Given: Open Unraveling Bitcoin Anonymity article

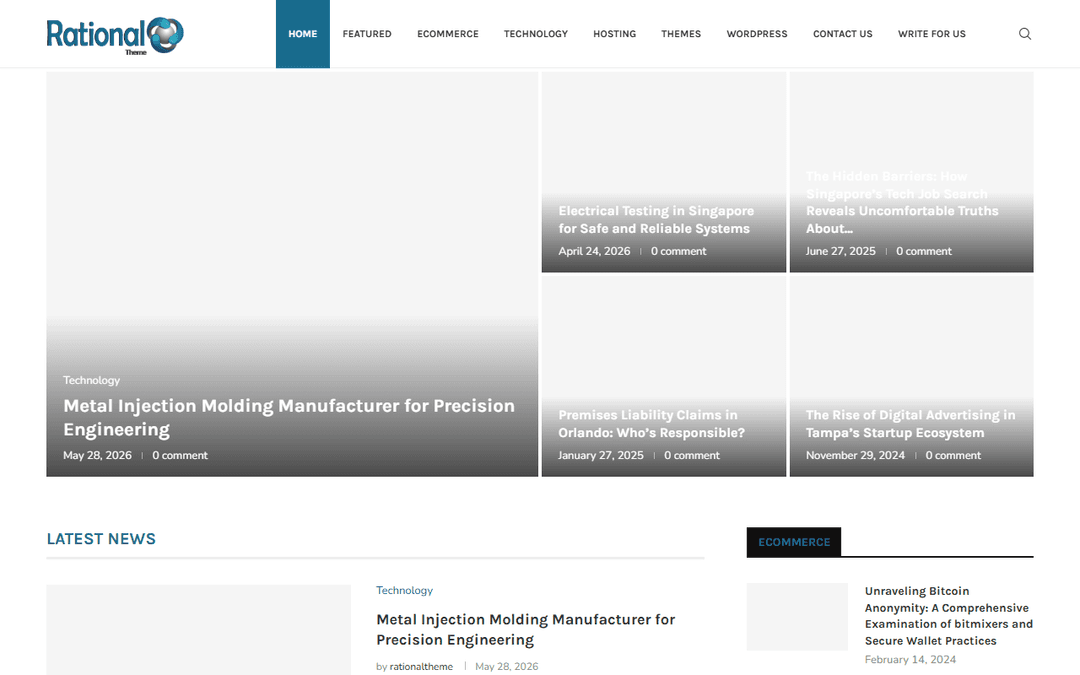Looking at the screenshot, I should point(948,616).
